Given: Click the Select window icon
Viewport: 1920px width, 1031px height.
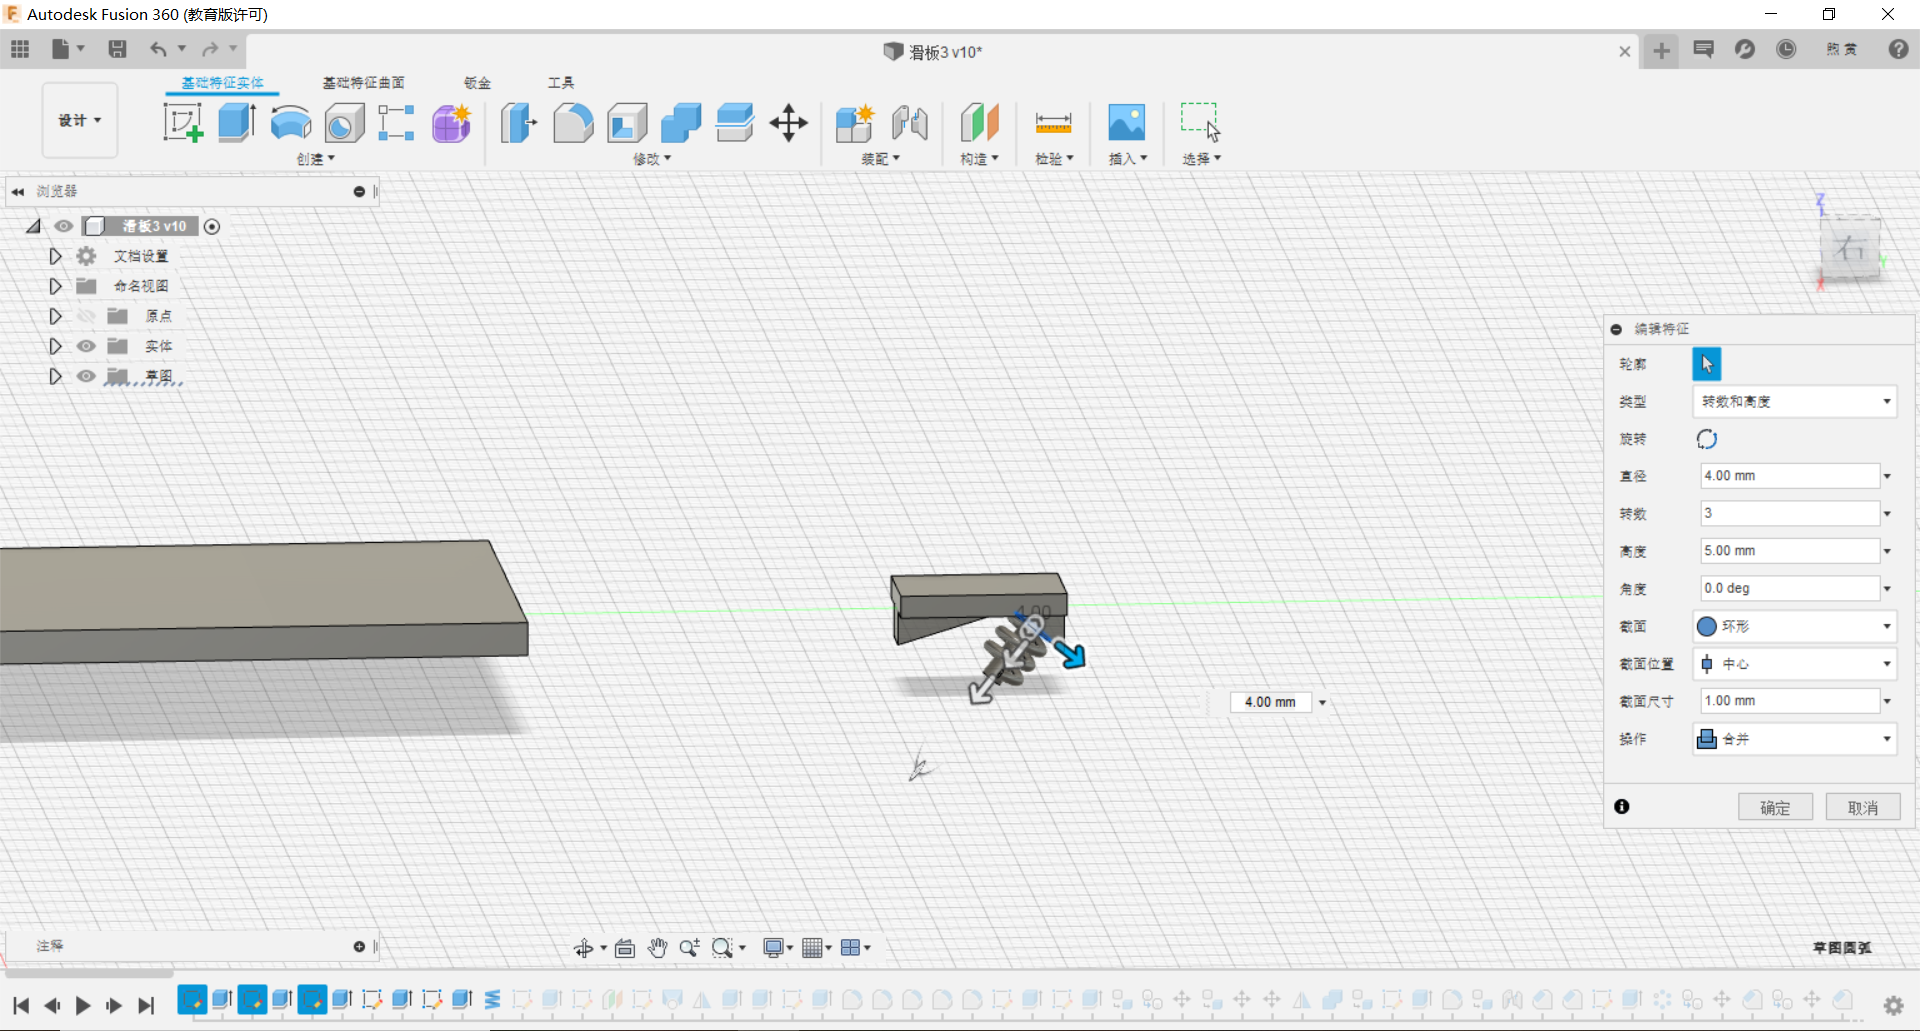Looking at the screenshot, I should click(1200, 123).
